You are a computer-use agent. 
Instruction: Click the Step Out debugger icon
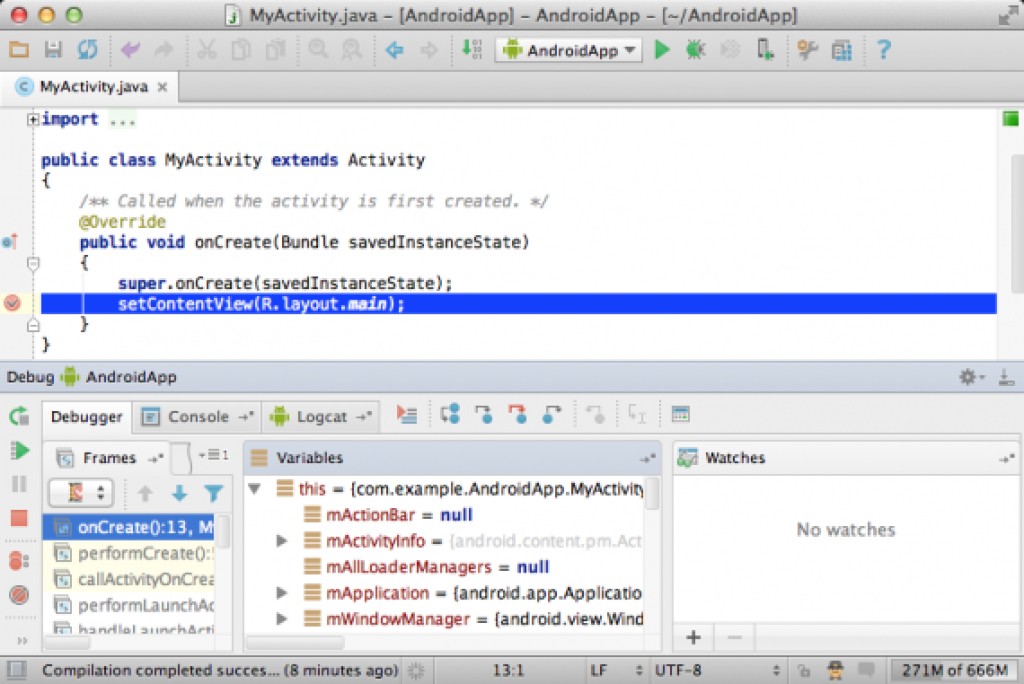(549, 415)
